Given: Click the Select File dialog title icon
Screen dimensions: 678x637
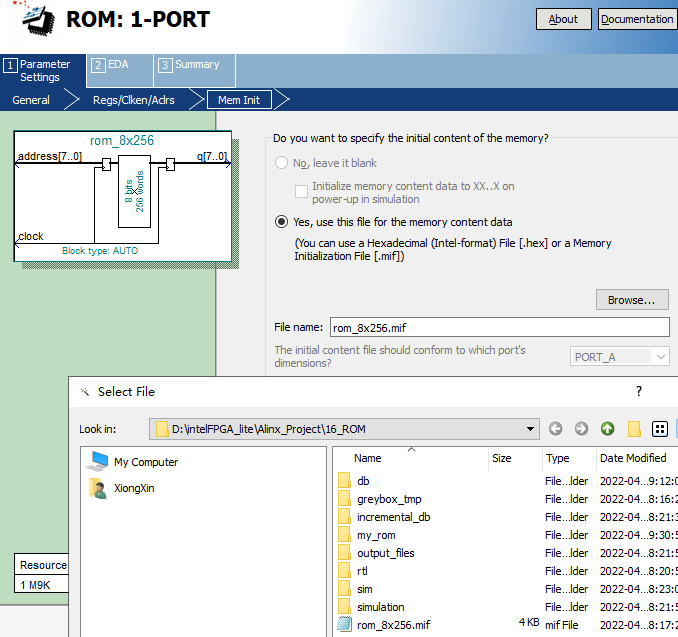Looking at the screenshot, I should pyautogui.click(x=85, y=392).
